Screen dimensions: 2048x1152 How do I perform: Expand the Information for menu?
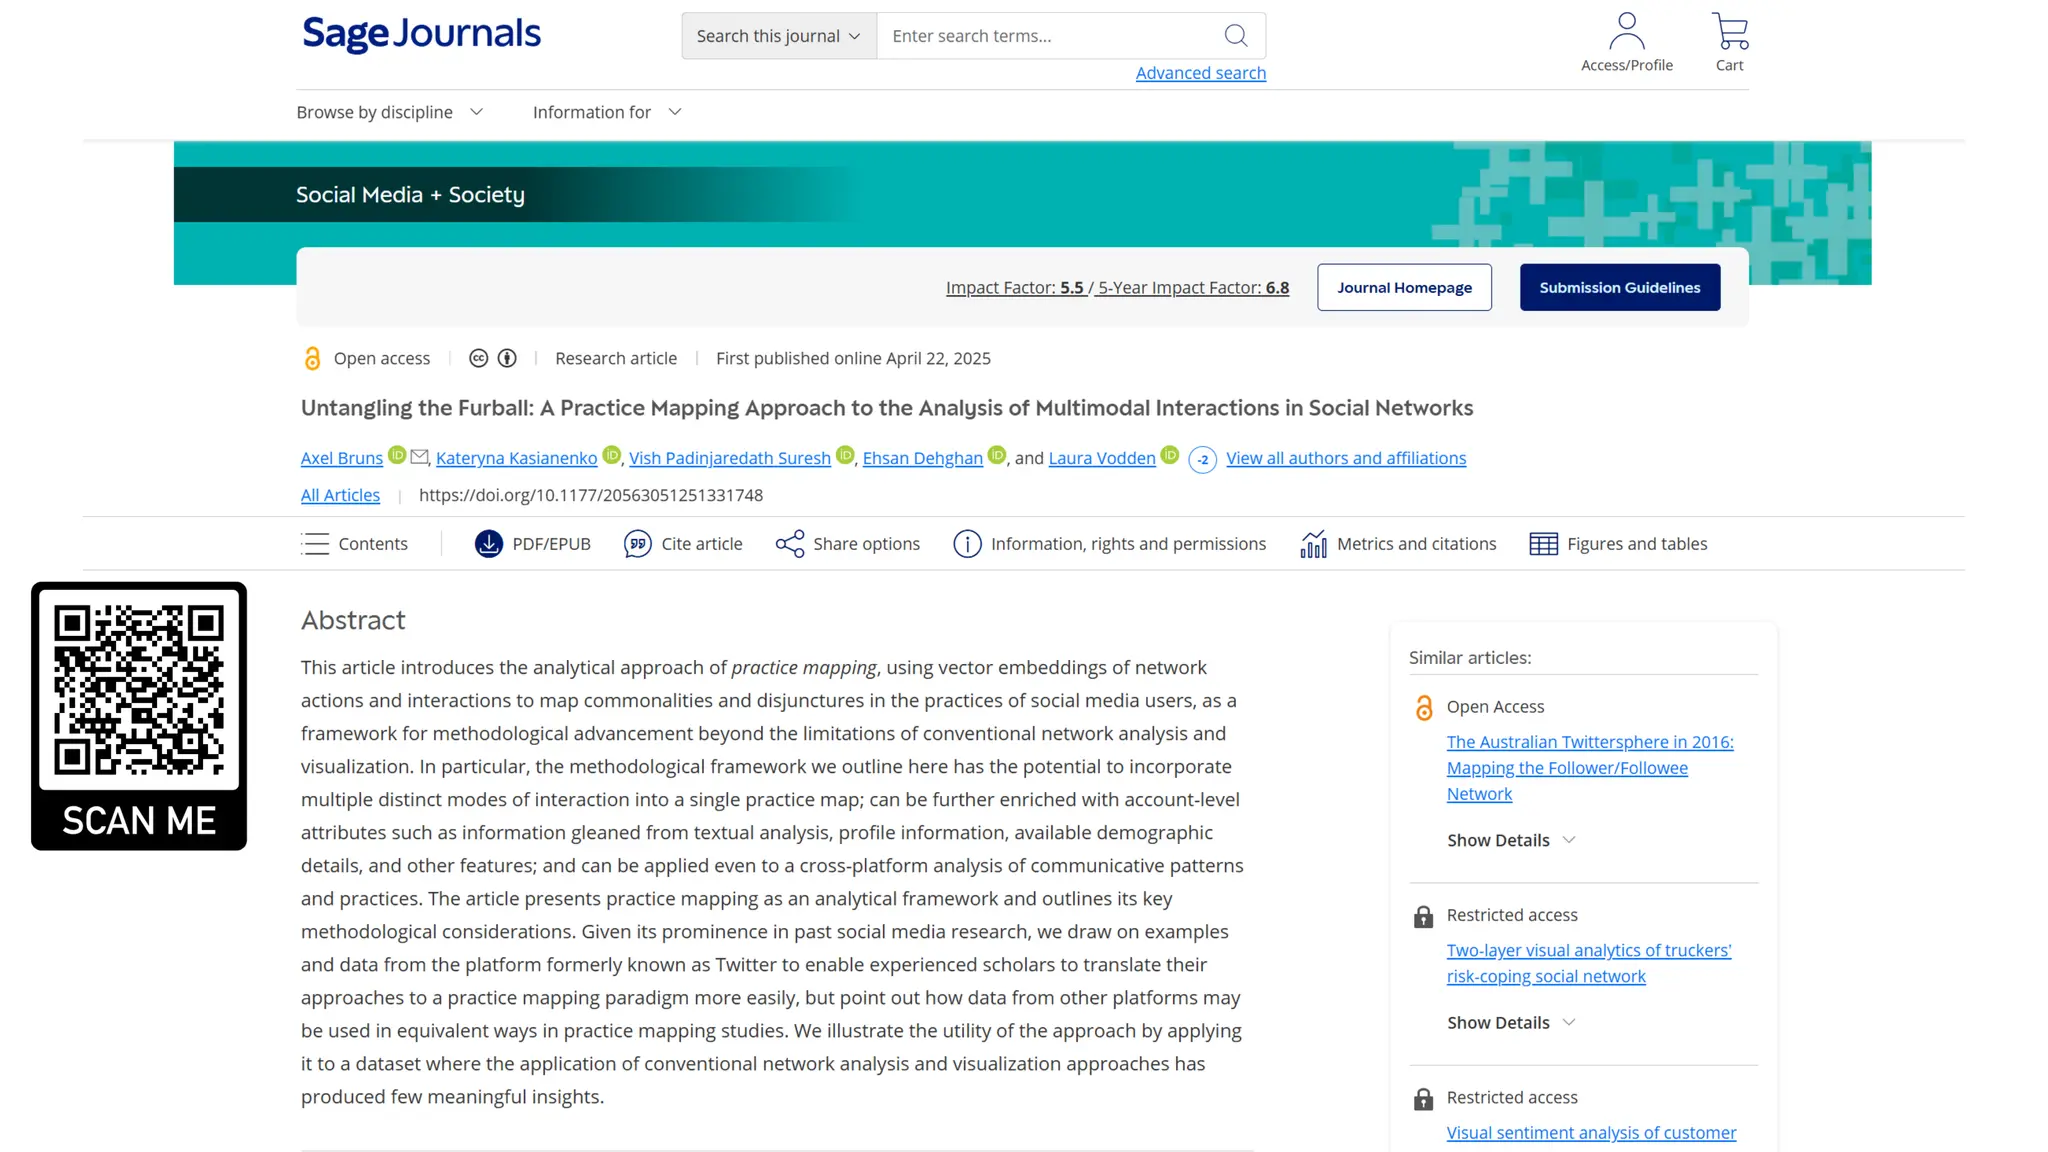click(607, 112)
